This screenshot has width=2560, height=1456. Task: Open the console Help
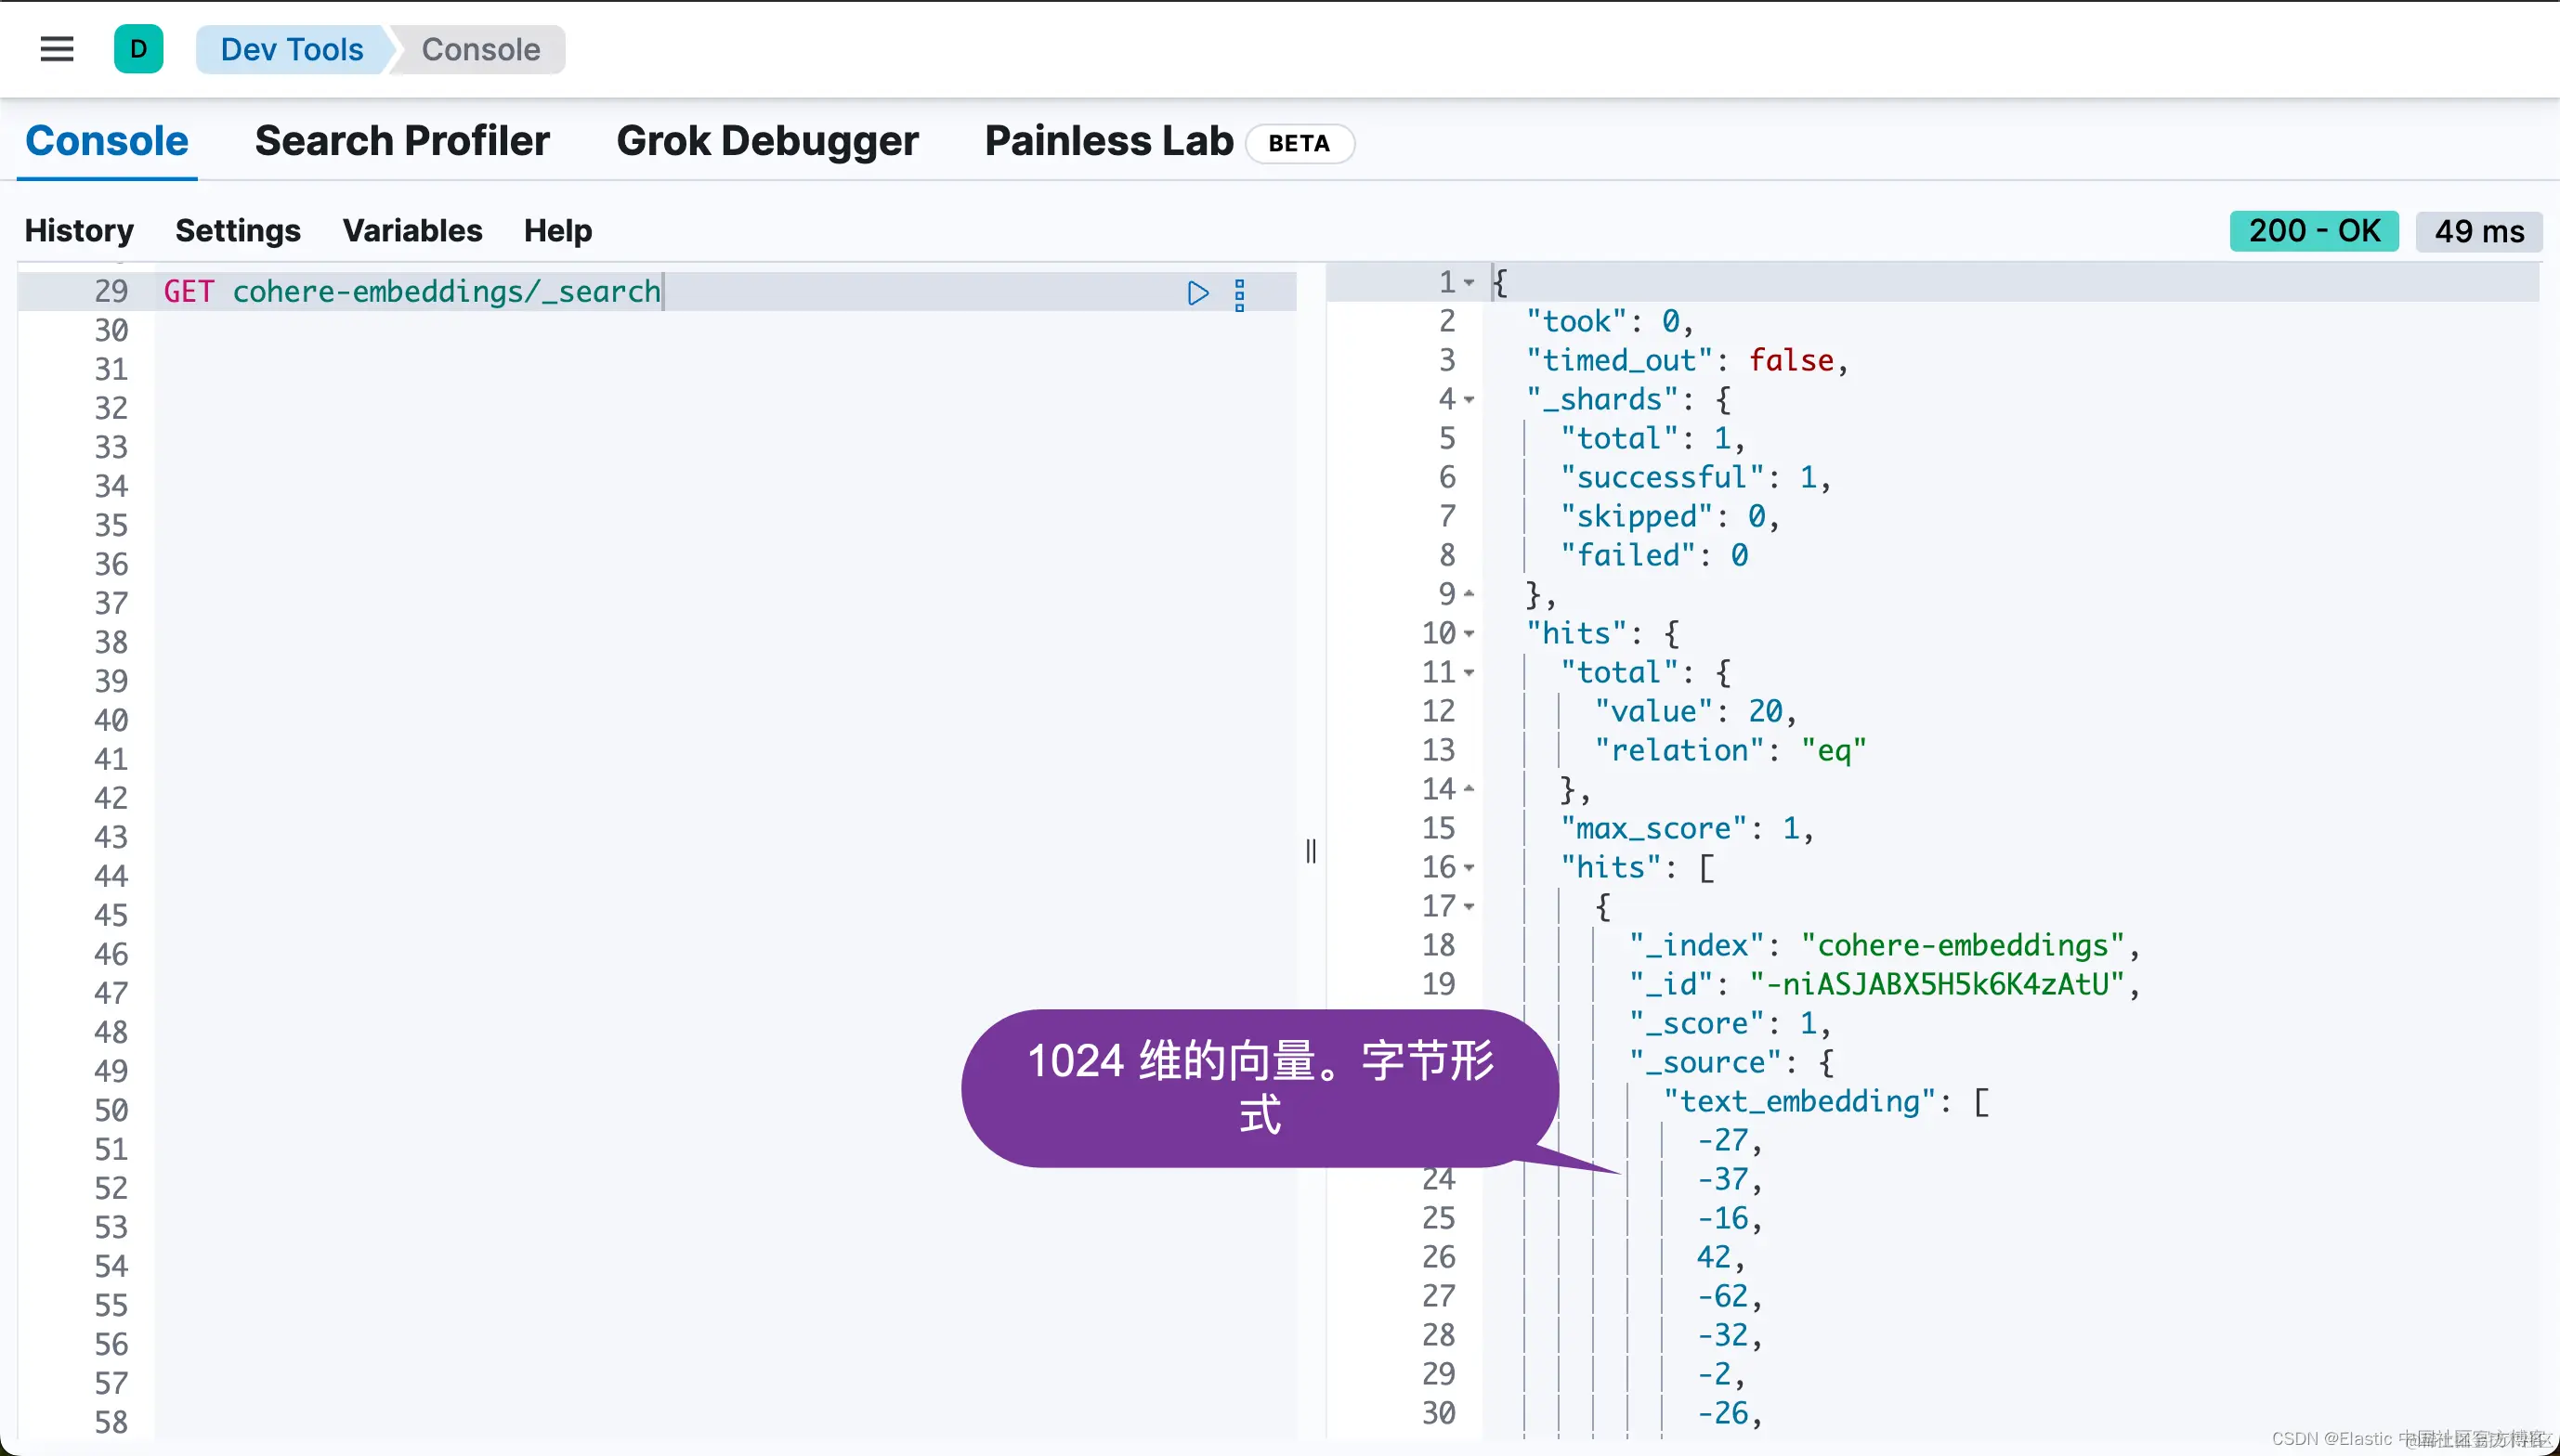(557, 231)
